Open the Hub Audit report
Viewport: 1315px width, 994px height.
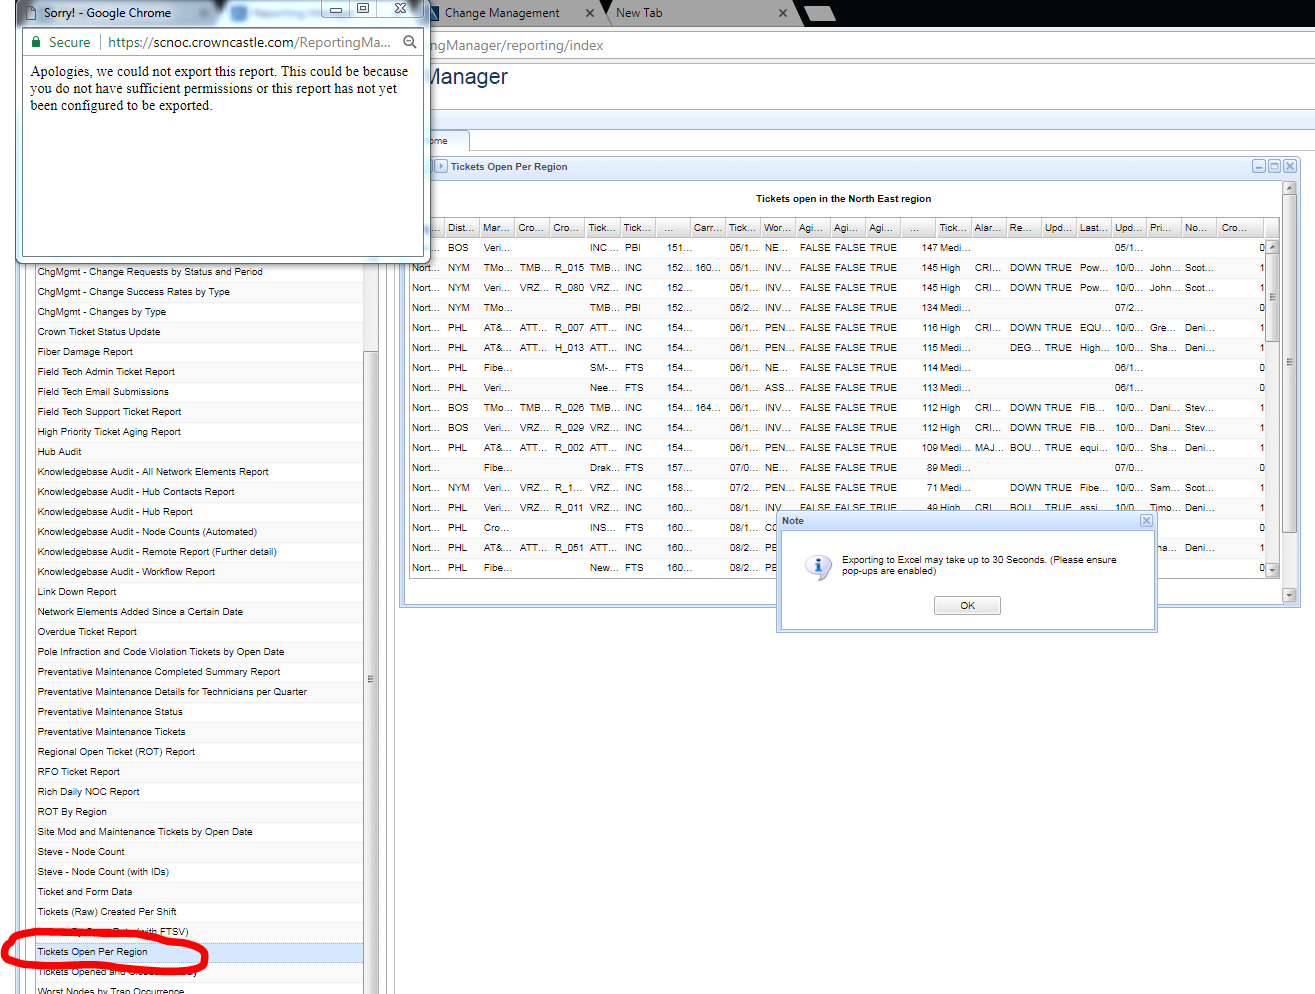click(60, 452)
